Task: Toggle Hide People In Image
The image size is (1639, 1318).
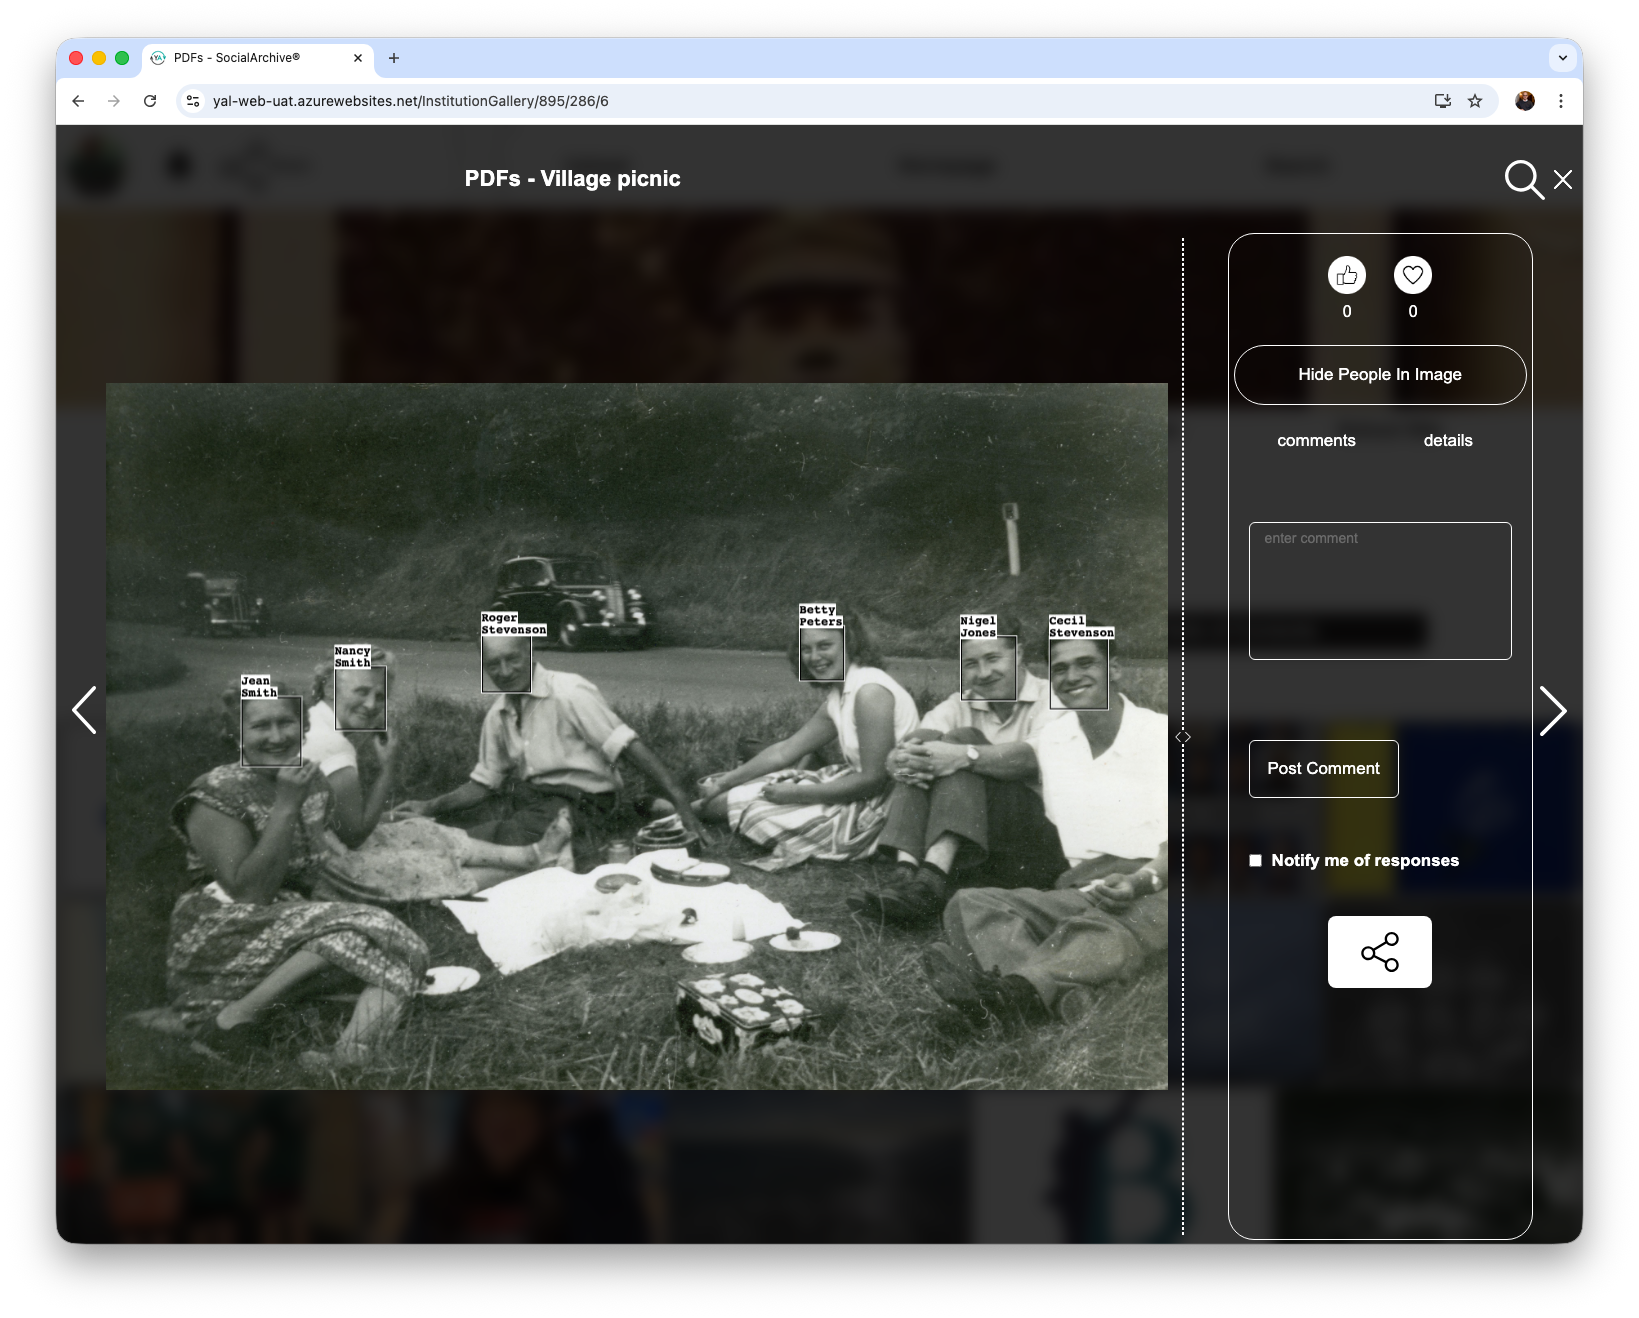Action: point(1379,374)
